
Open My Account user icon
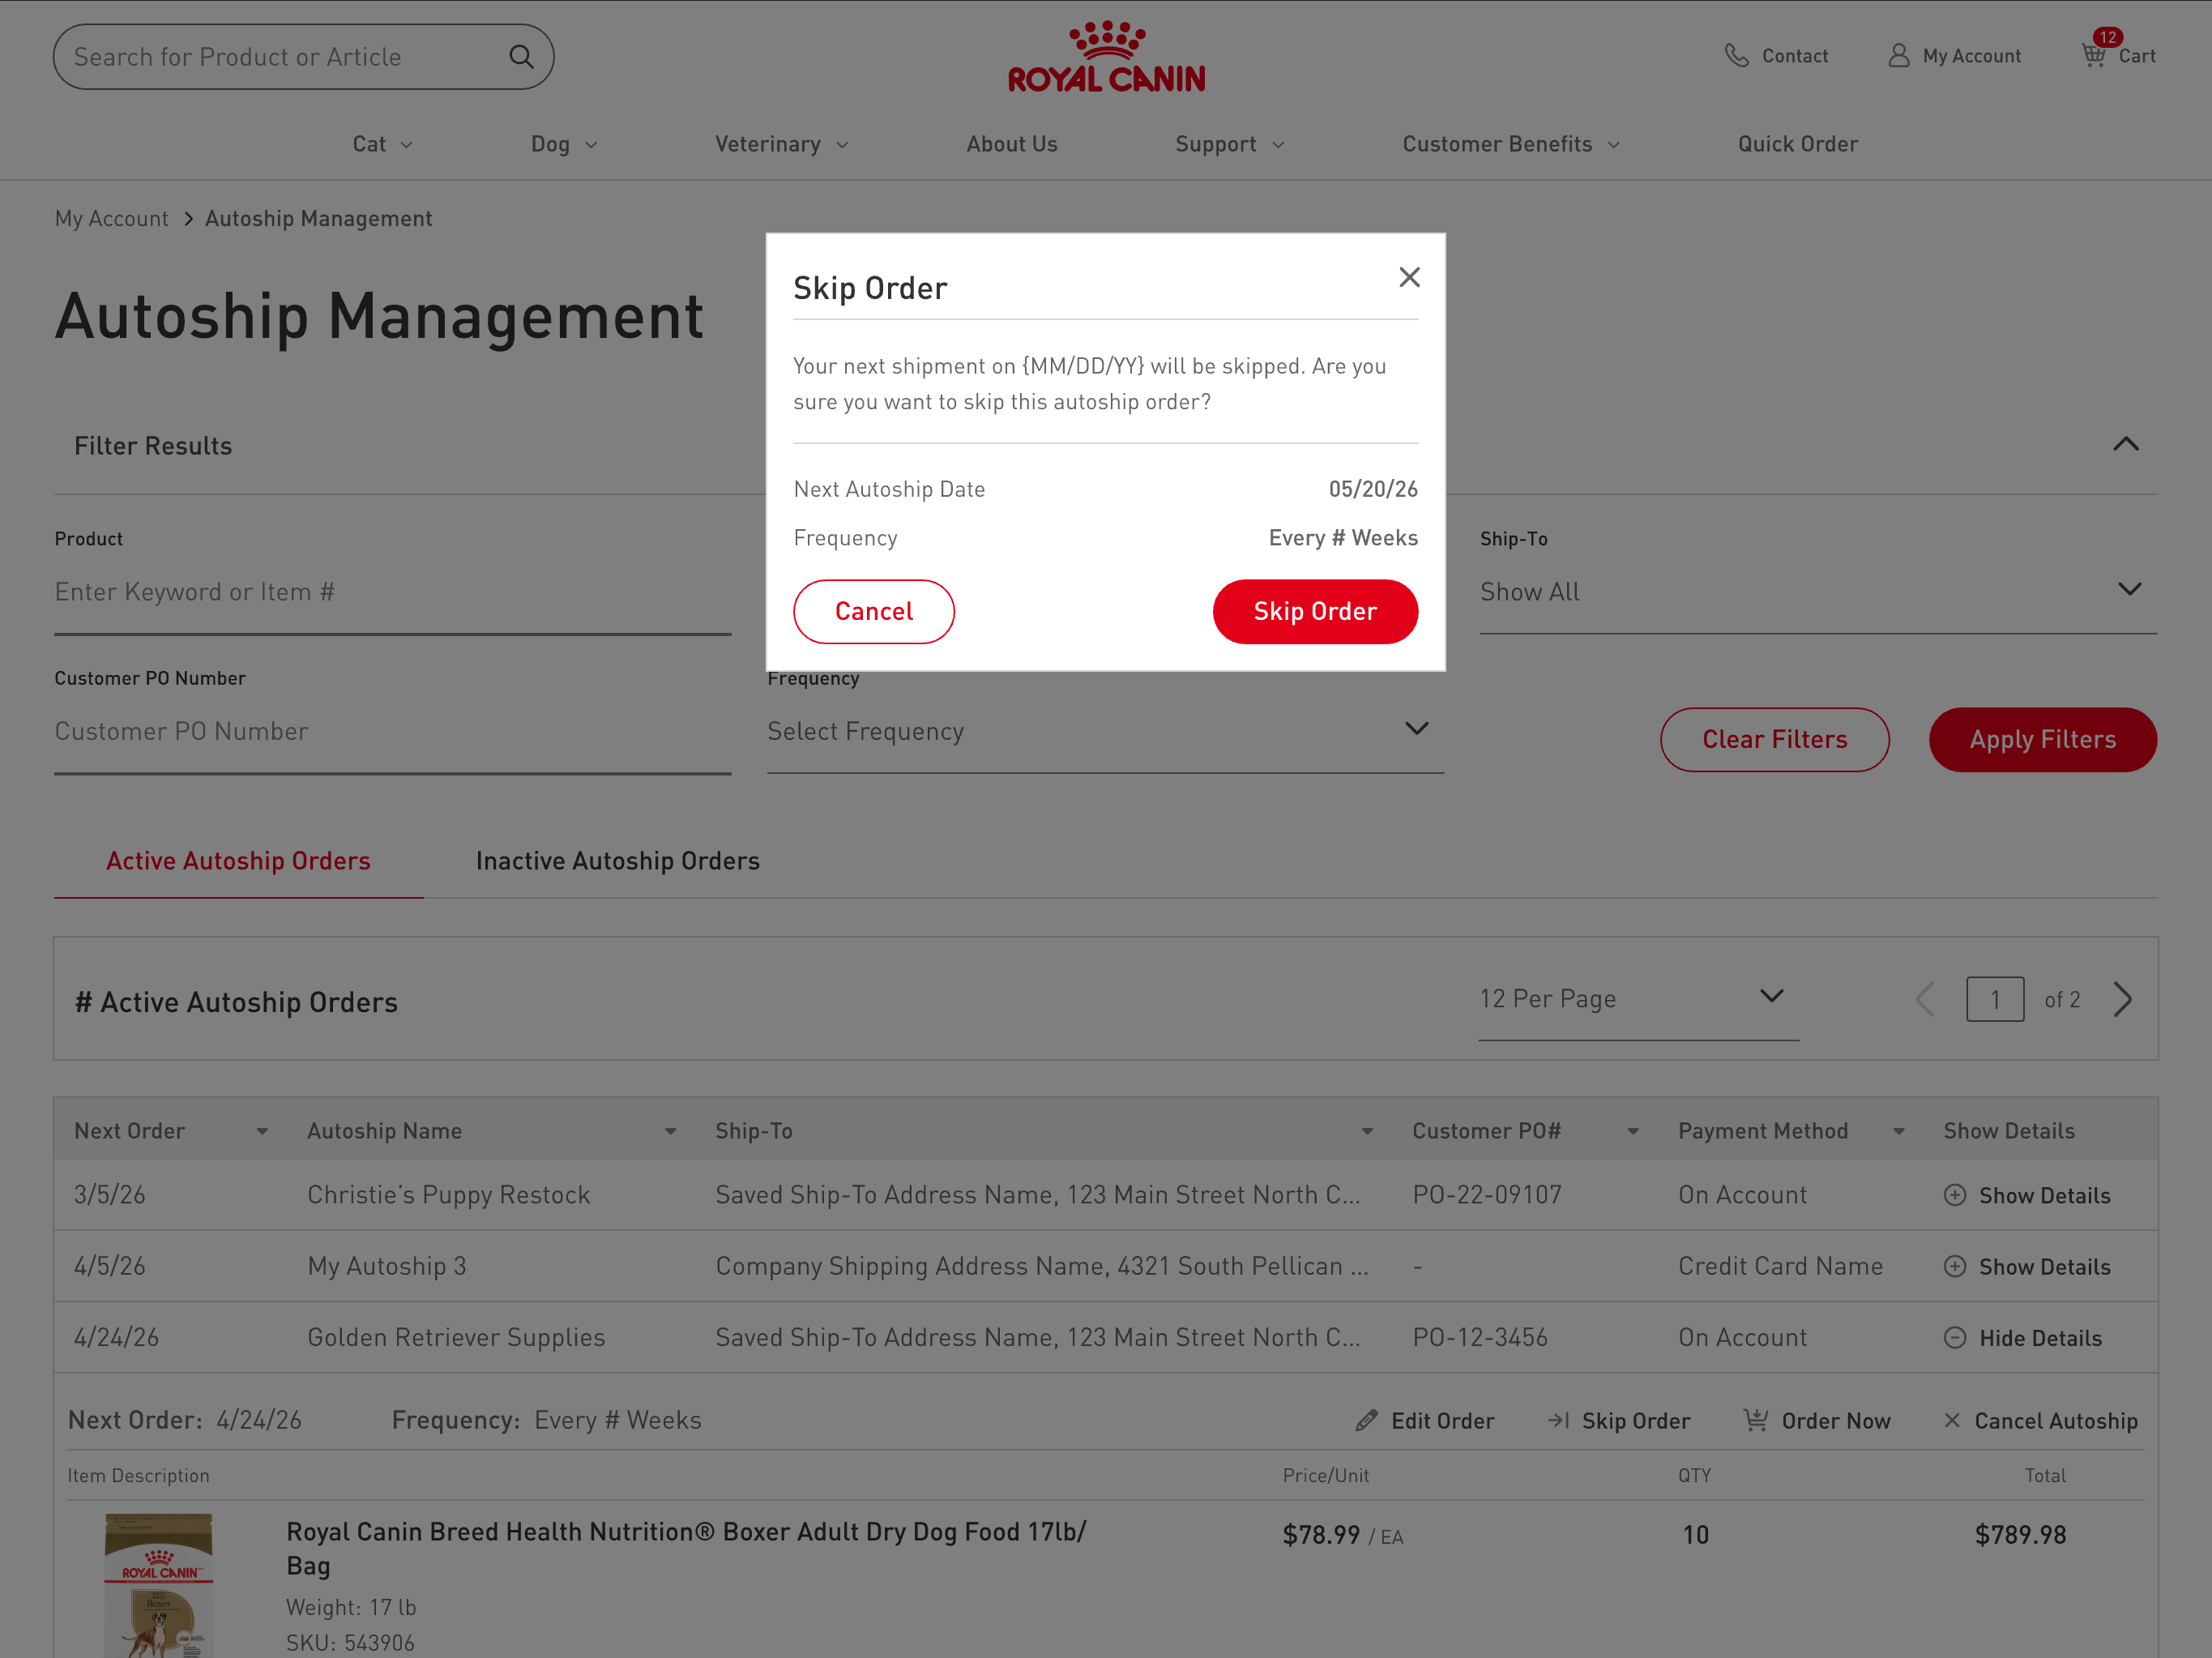(1898, 56)
